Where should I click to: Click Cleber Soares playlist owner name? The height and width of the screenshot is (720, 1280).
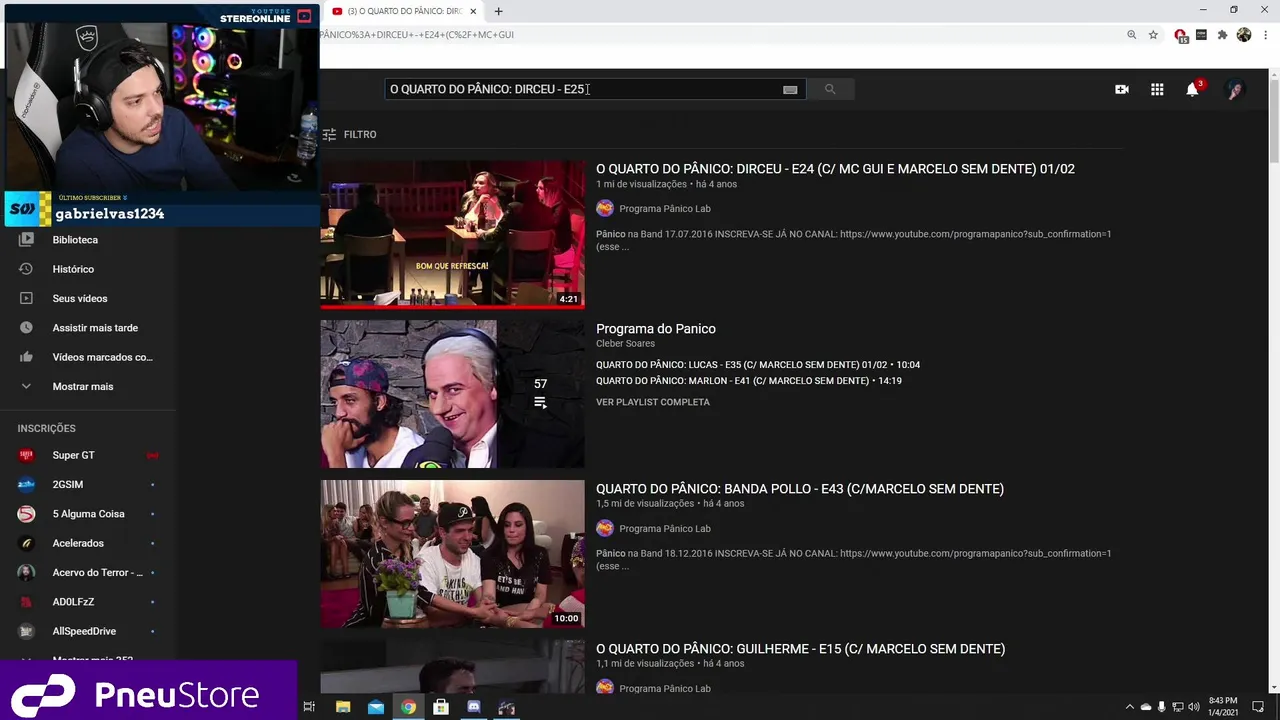(625, 344)
